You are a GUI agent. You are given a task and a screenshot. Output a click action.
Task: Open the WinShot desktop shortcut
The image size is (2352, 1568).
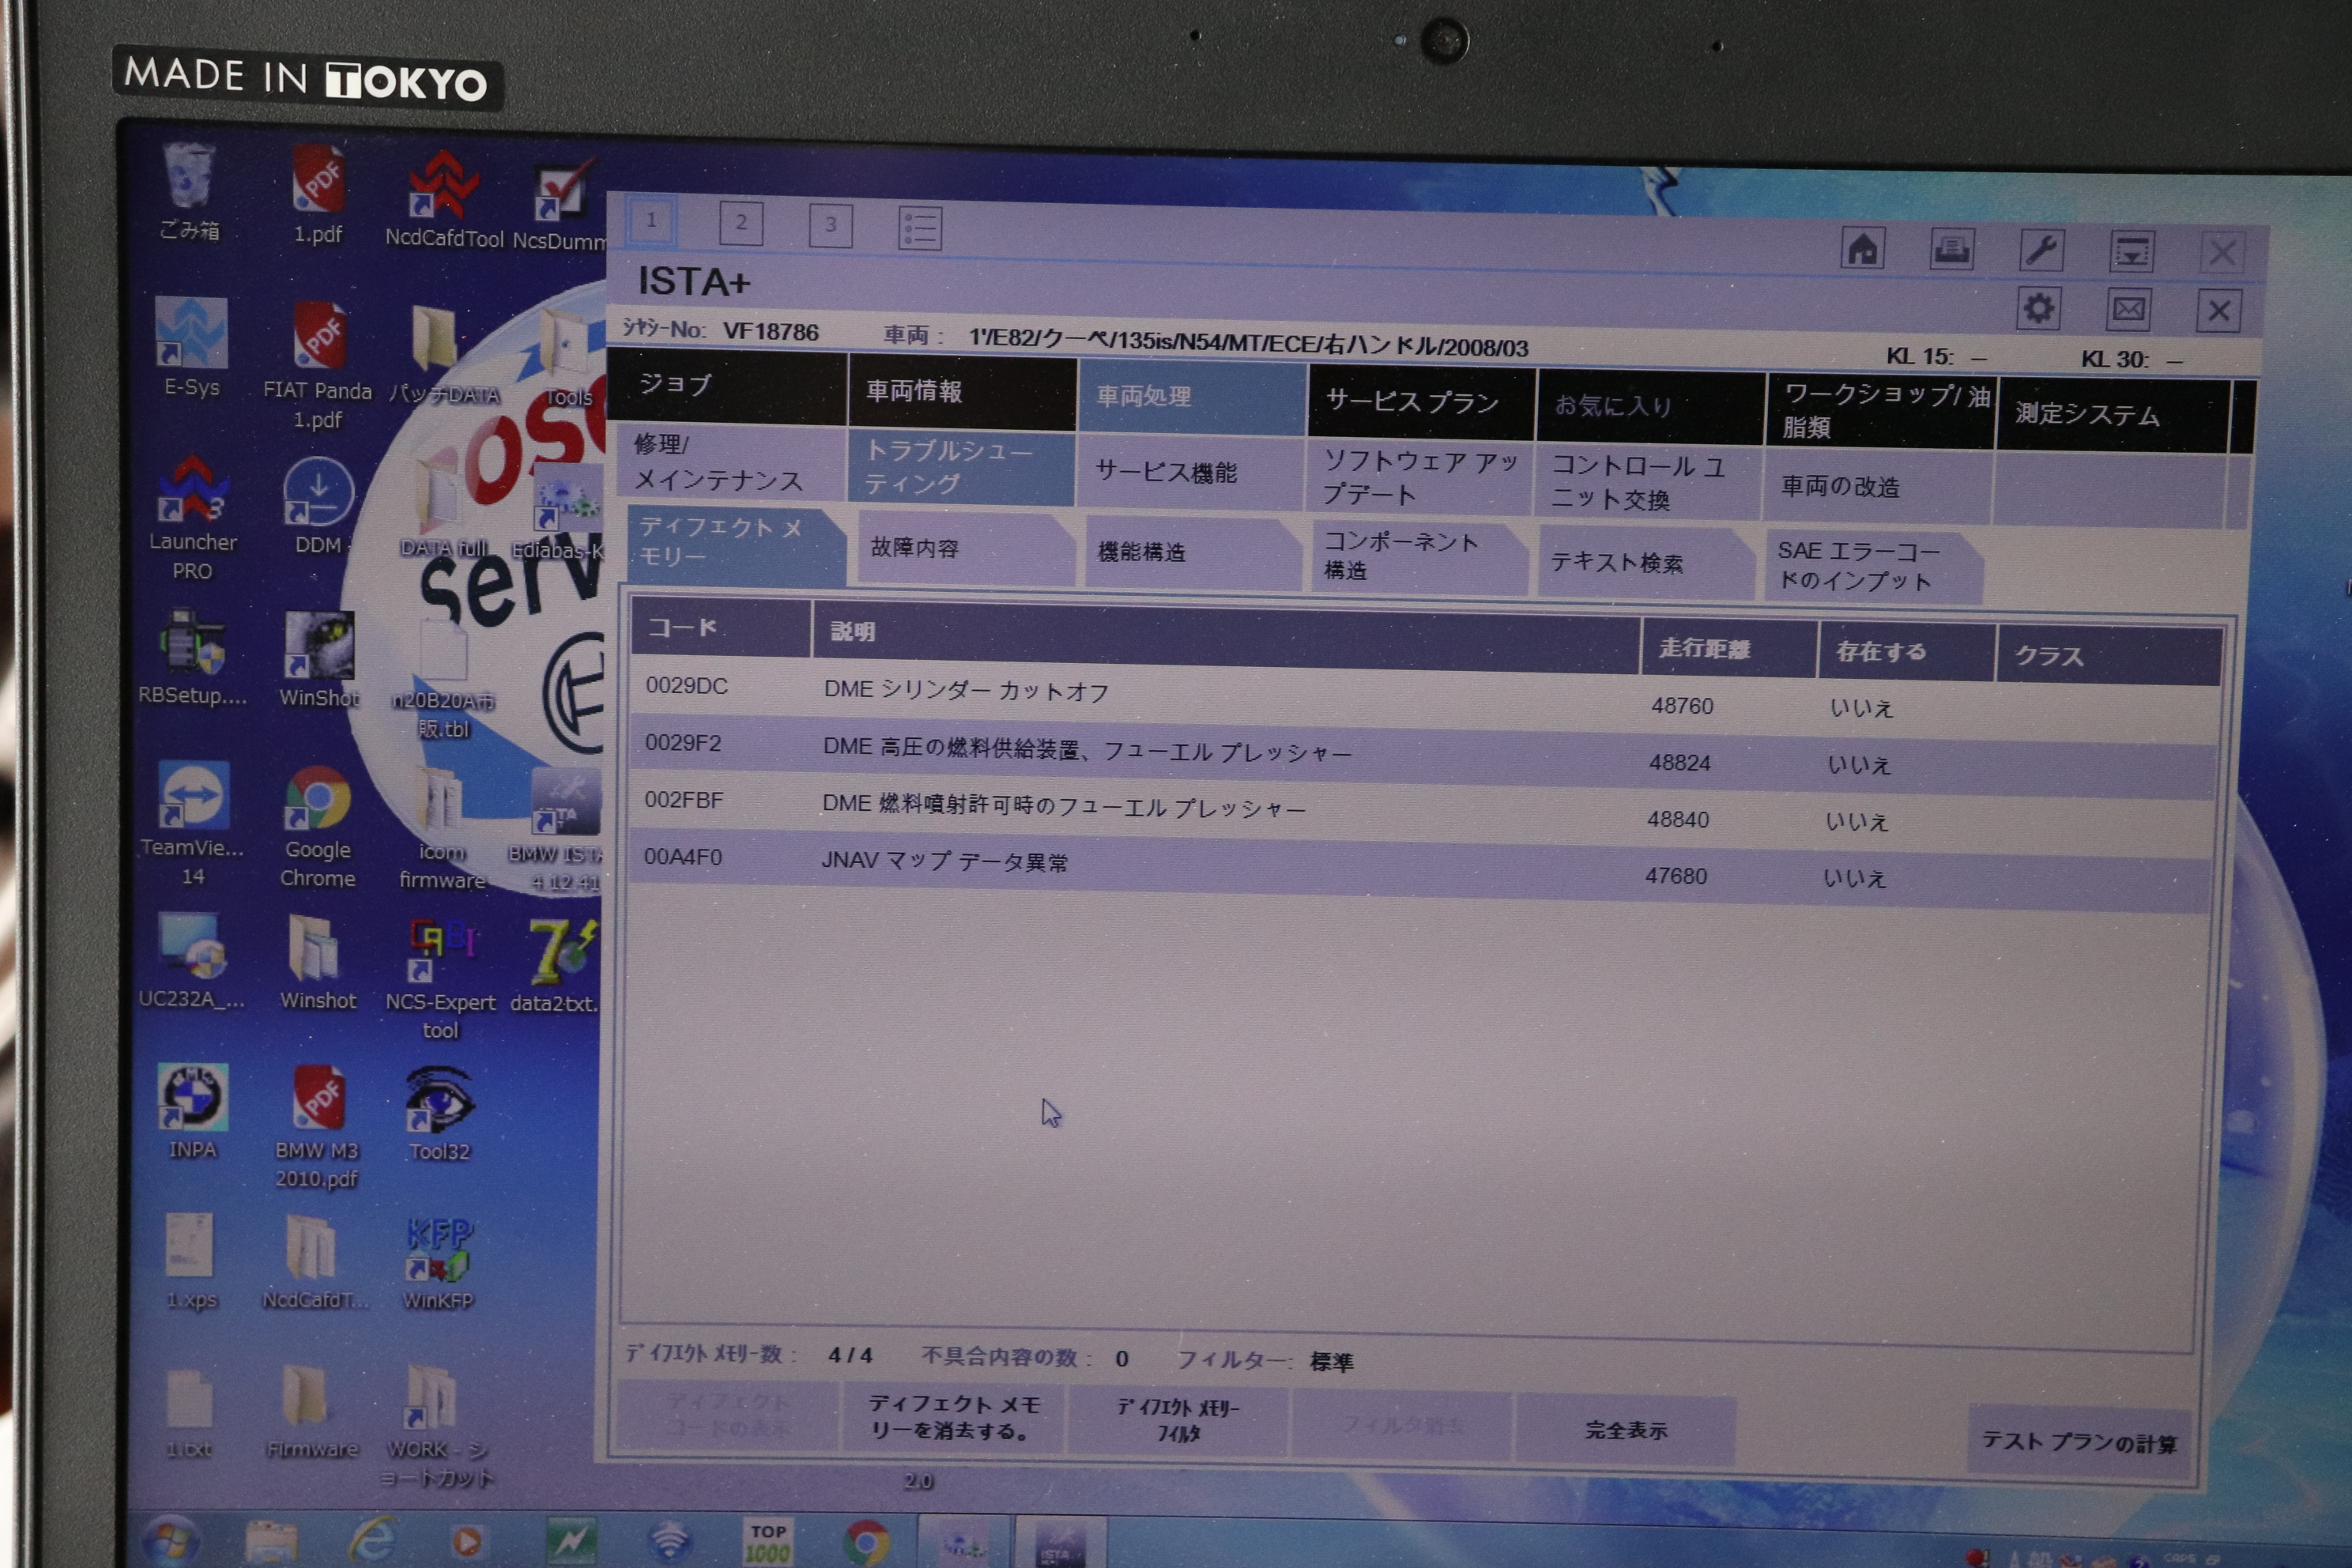click(318, 660)
